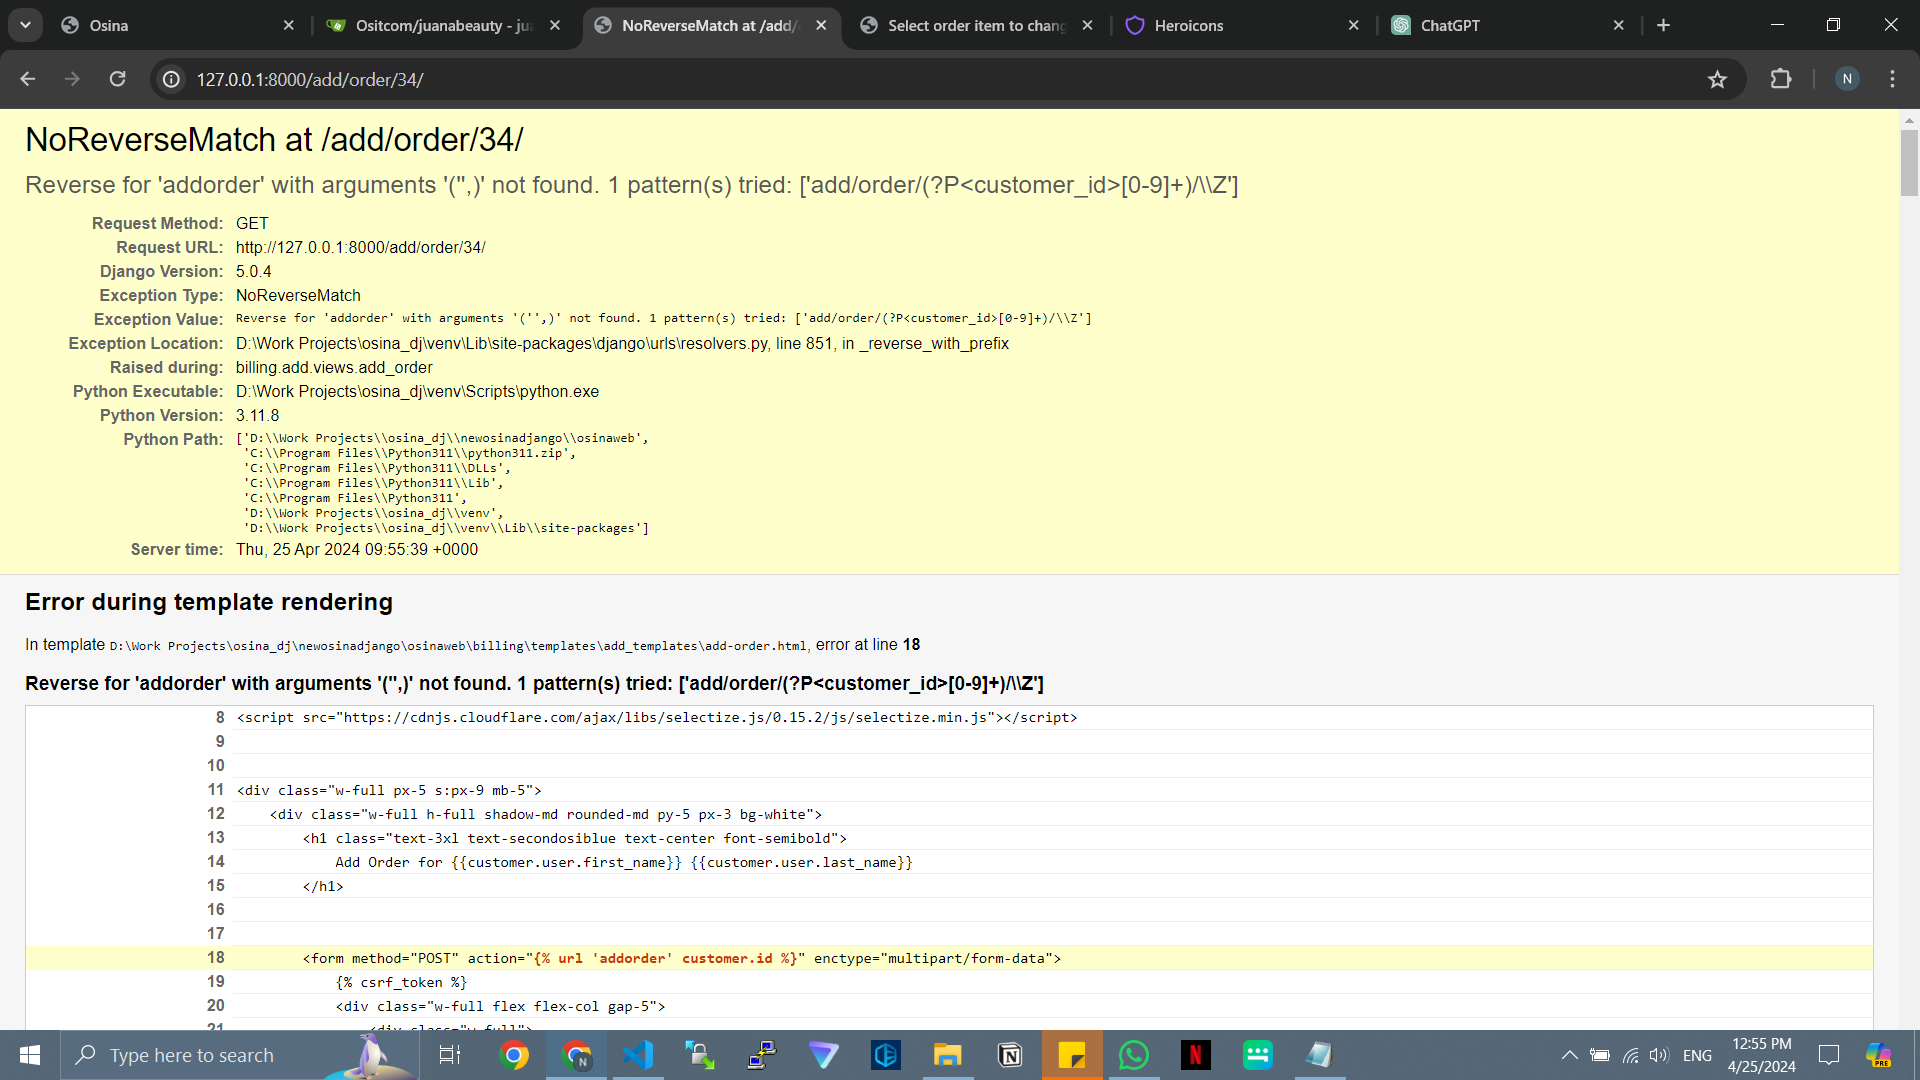Open Chrome profile avatar N
Screen dimensions: 1920x1080
1847,79
